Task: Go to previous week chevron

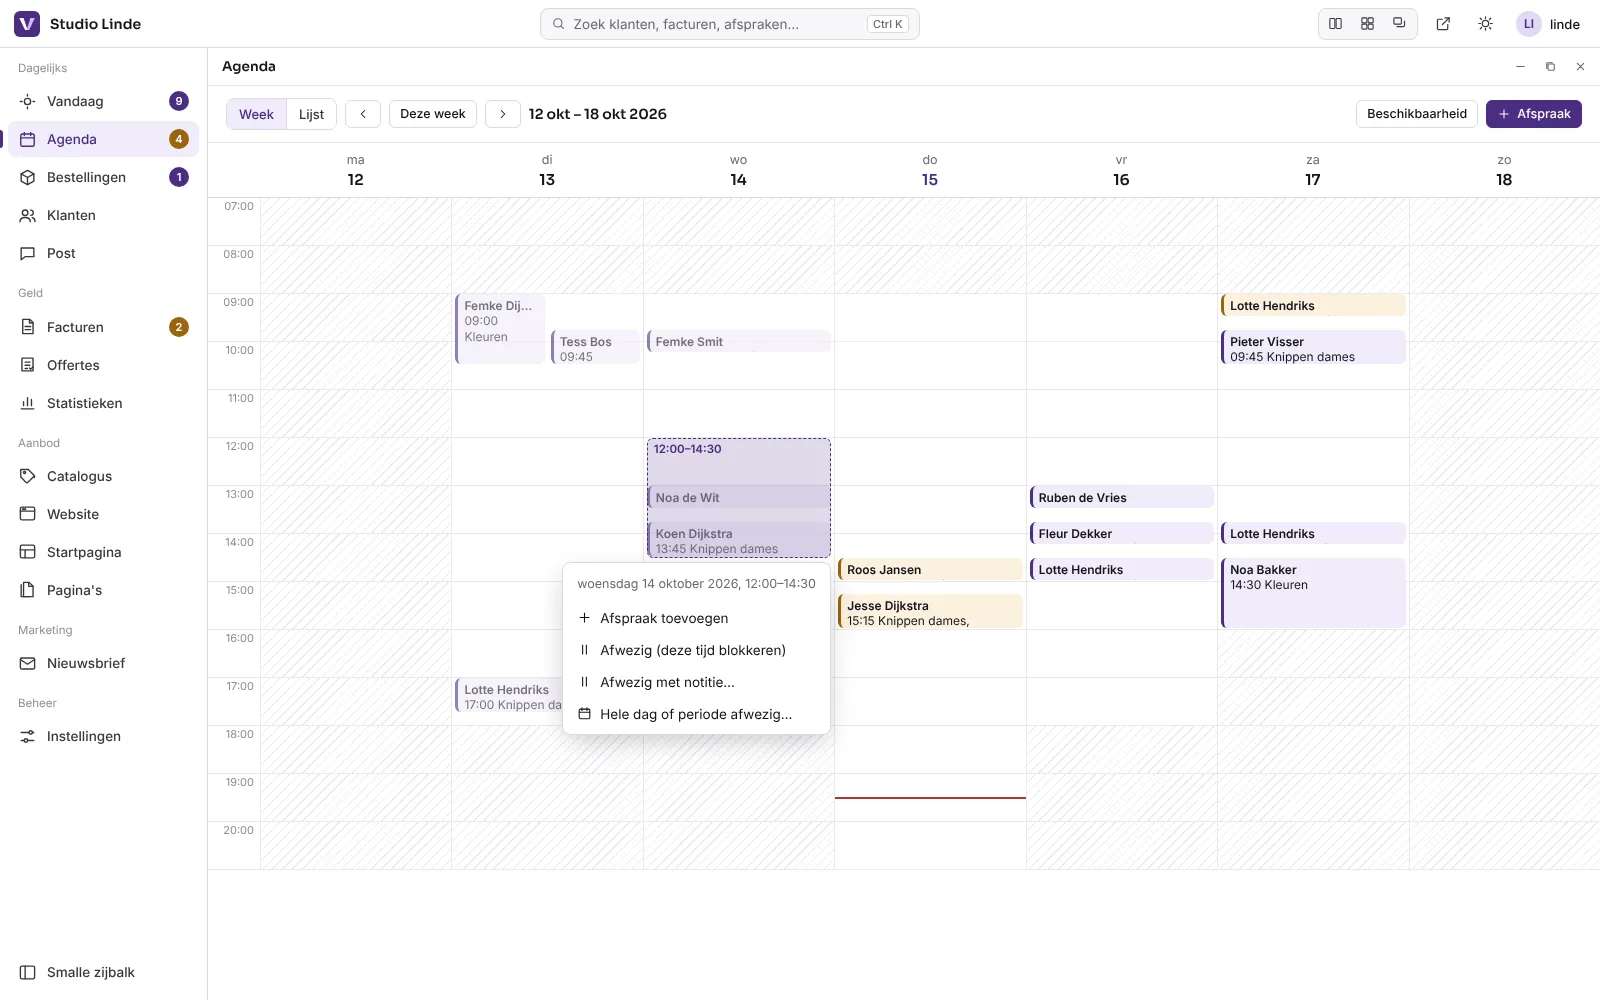Action: coord(363,114)
